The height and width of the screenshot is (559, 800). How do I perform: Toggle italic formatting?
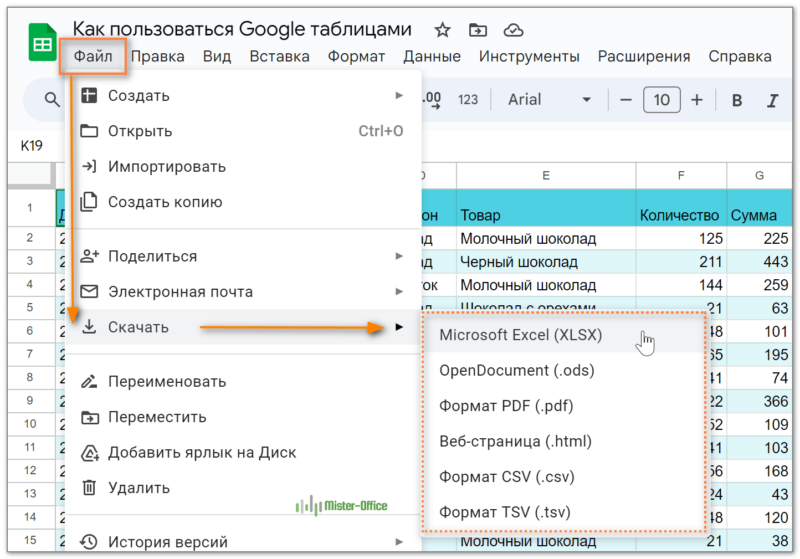click(772, 100)
